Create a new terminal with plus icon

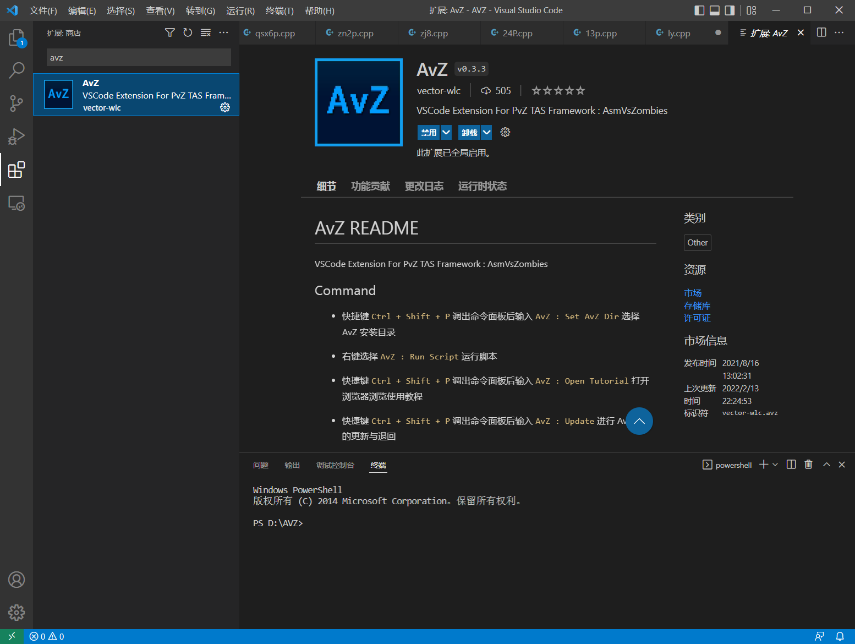[763, 465]
